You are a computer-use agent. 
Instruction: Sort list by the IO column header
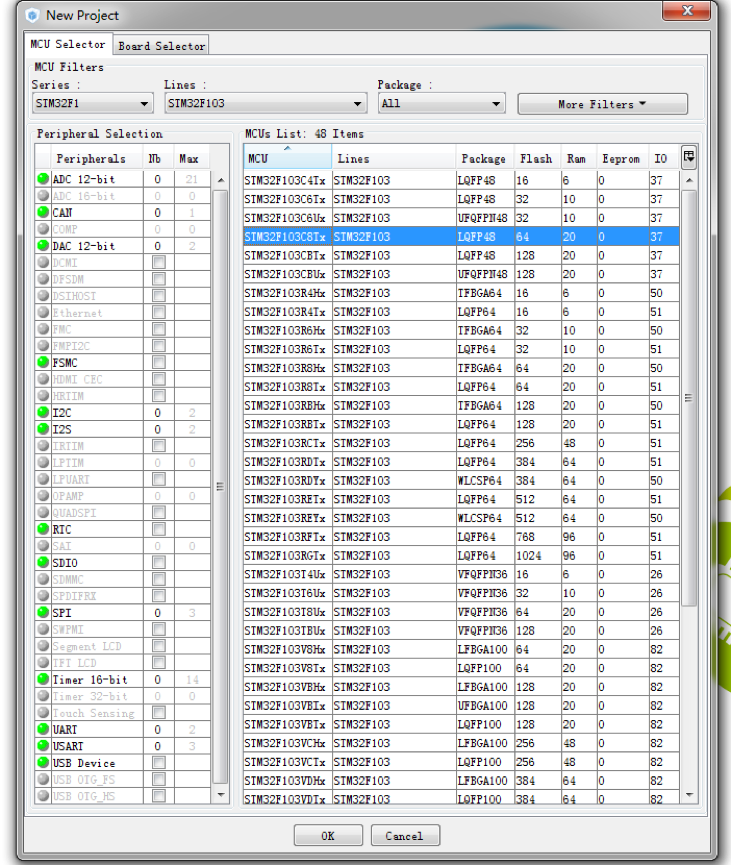(x=663, y=158)
